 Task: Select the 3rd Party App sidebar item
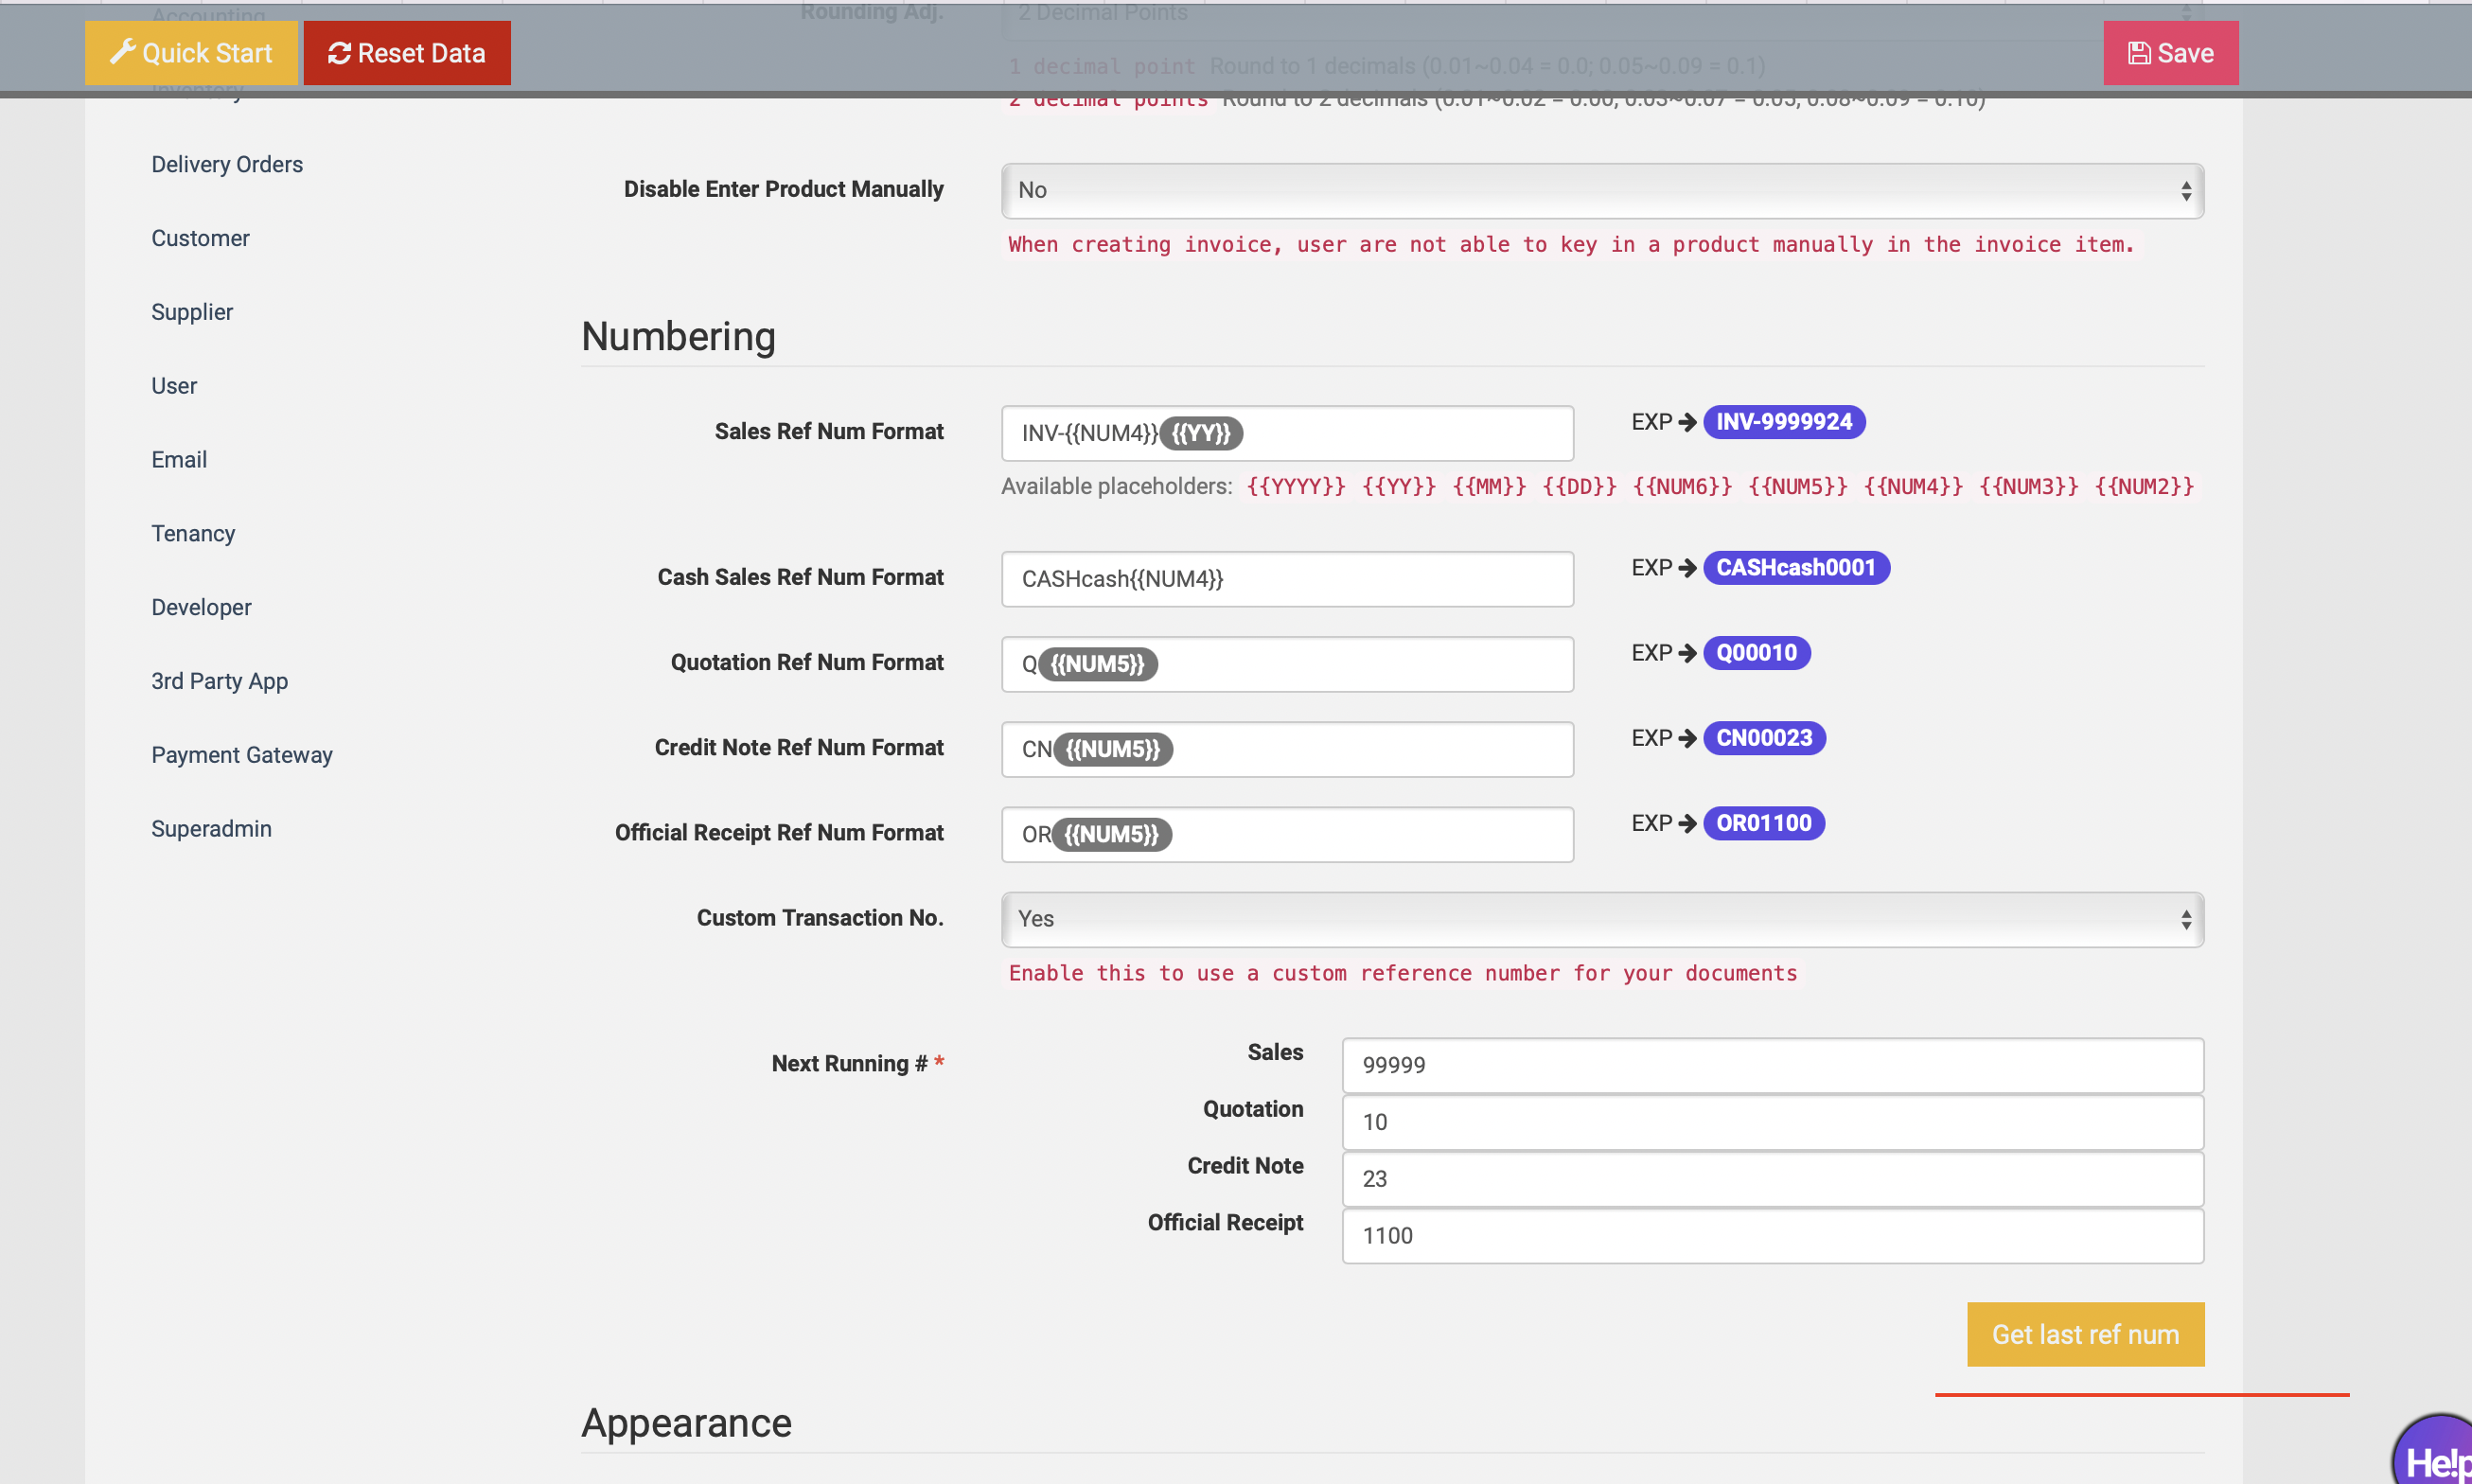219,681
